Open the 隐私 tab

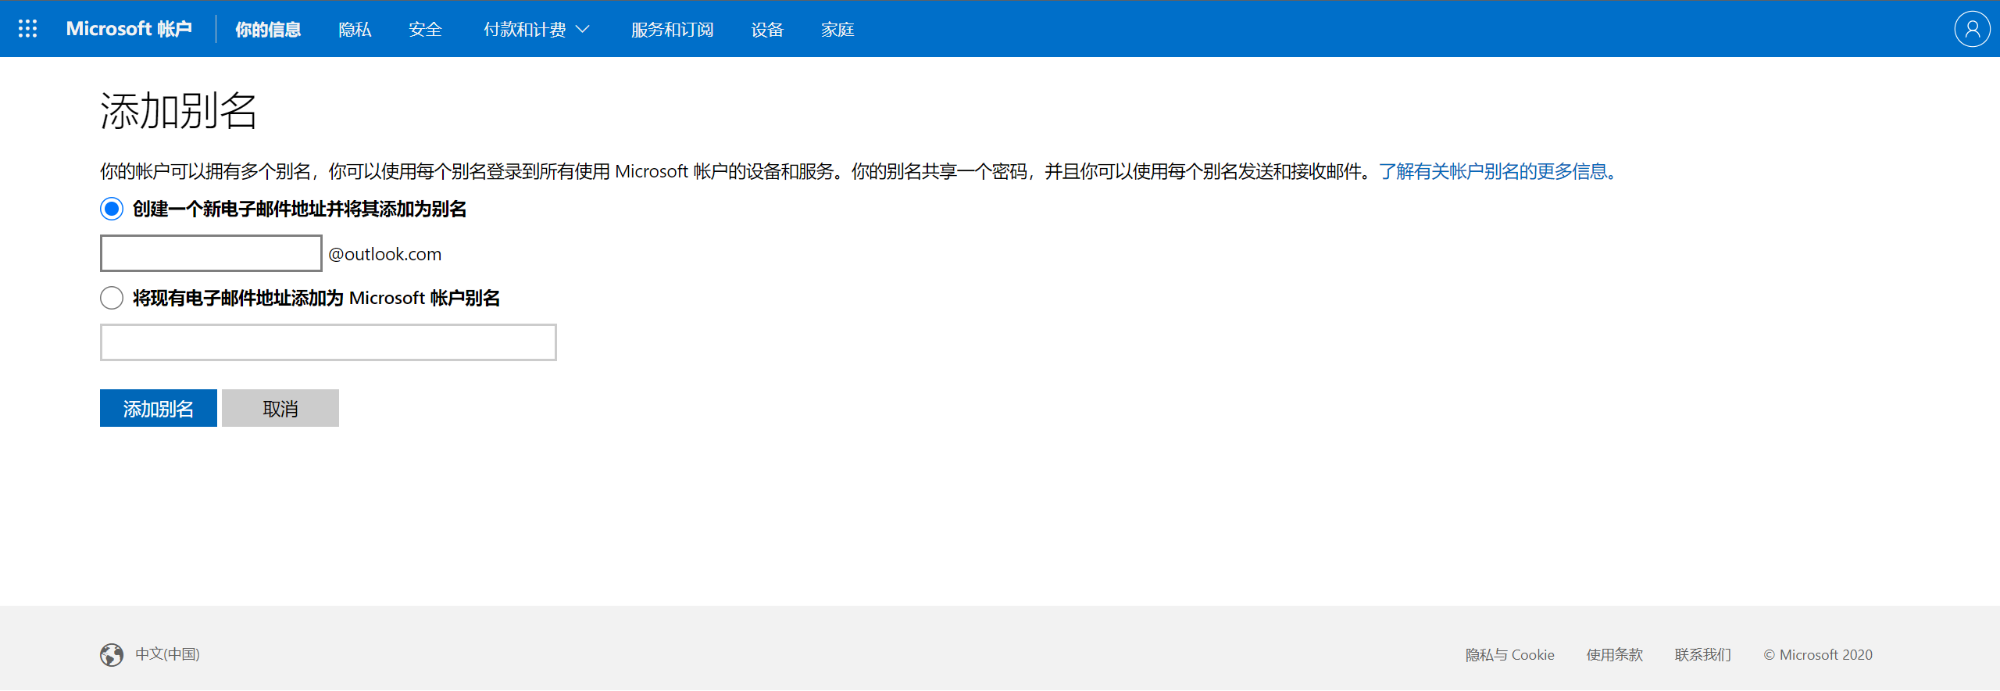click(x=355, y=30)
